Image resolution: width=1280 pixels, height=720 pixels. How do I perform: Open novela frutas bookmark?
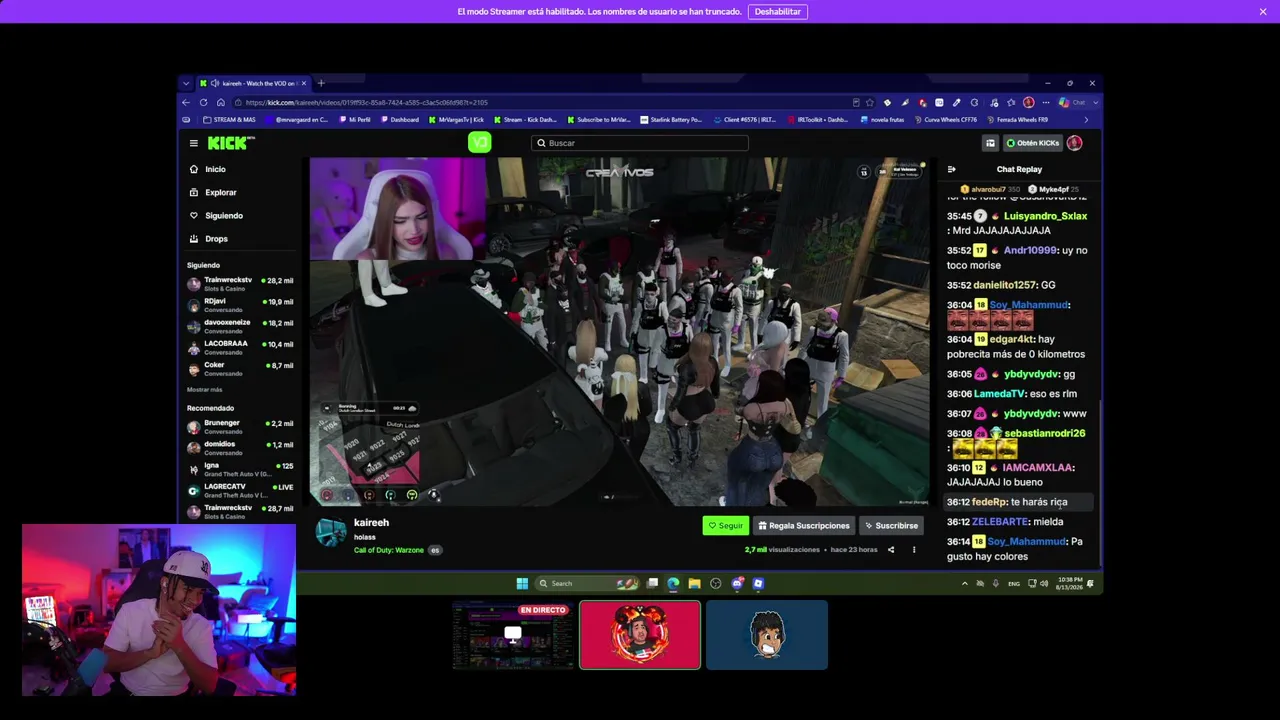(x=883, y=120)
